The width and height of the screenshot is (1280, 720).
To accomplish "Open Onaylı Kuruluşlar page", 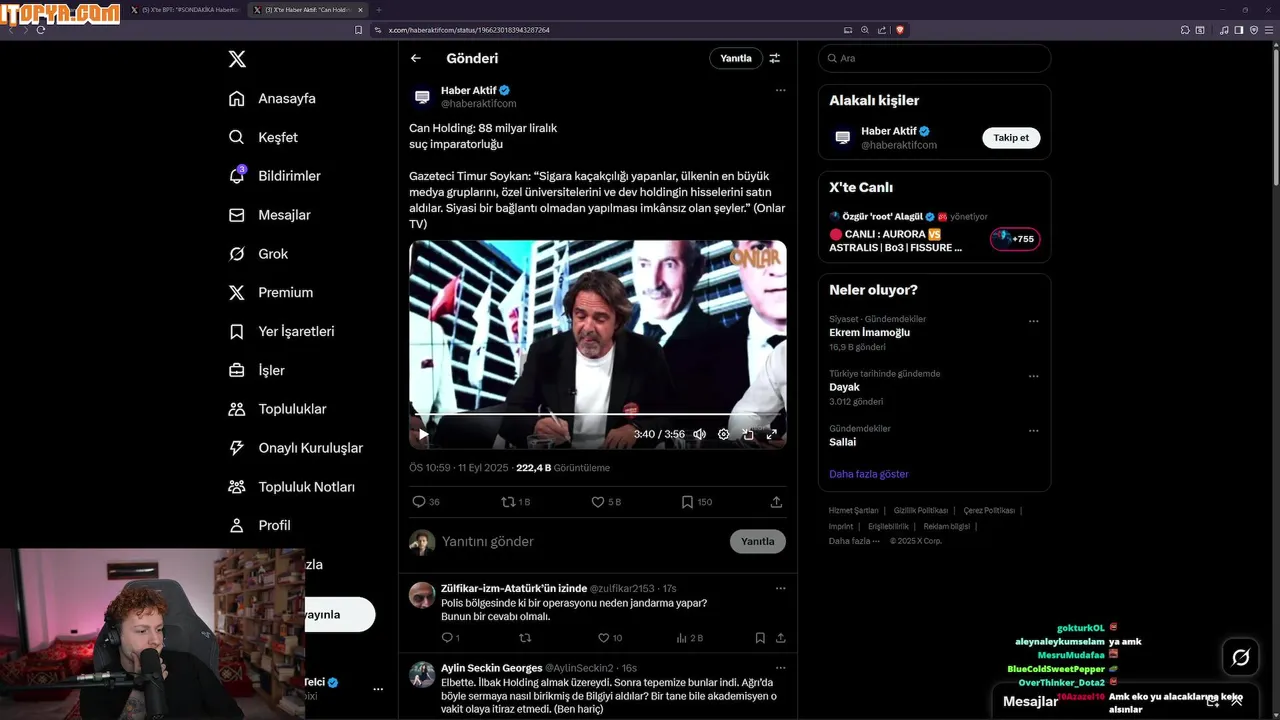I will [295, 448].
